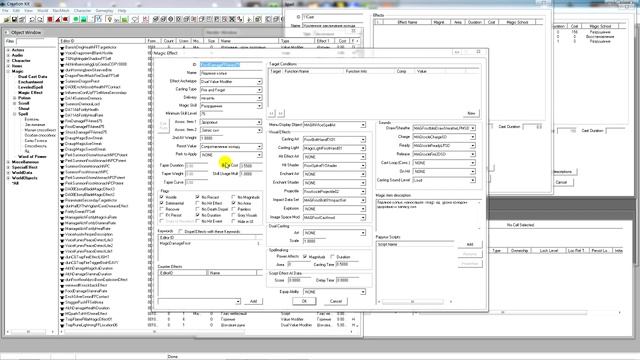The width and height of the screenshot is (640, 360).
Task: Click the undo arrow toolbar icon
Action: click(x=33, y=19)
